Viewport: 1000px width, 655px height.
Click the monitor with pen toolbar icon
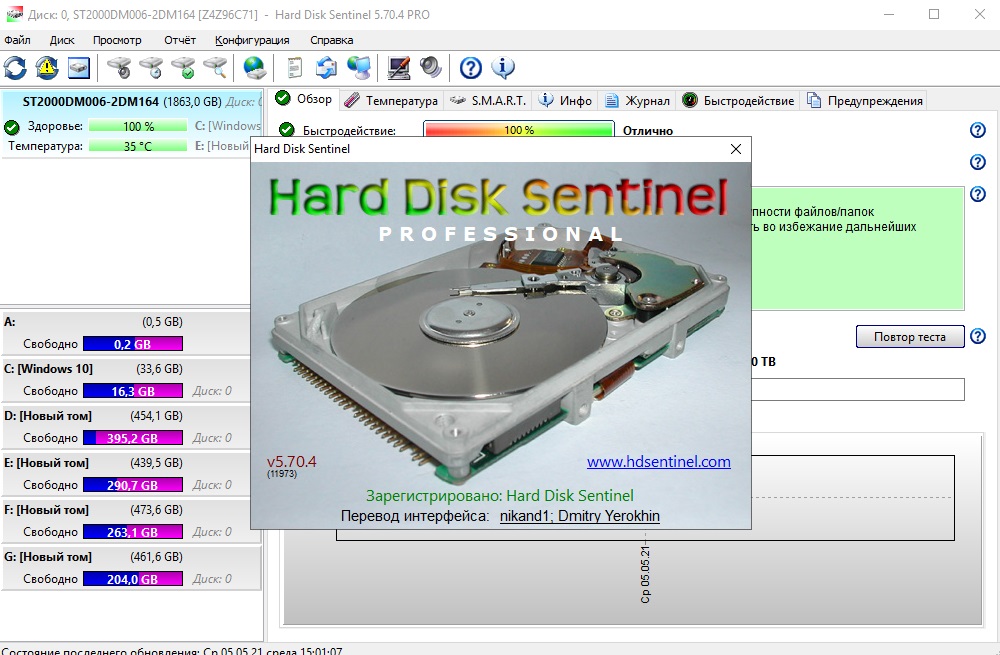(399, 68)
